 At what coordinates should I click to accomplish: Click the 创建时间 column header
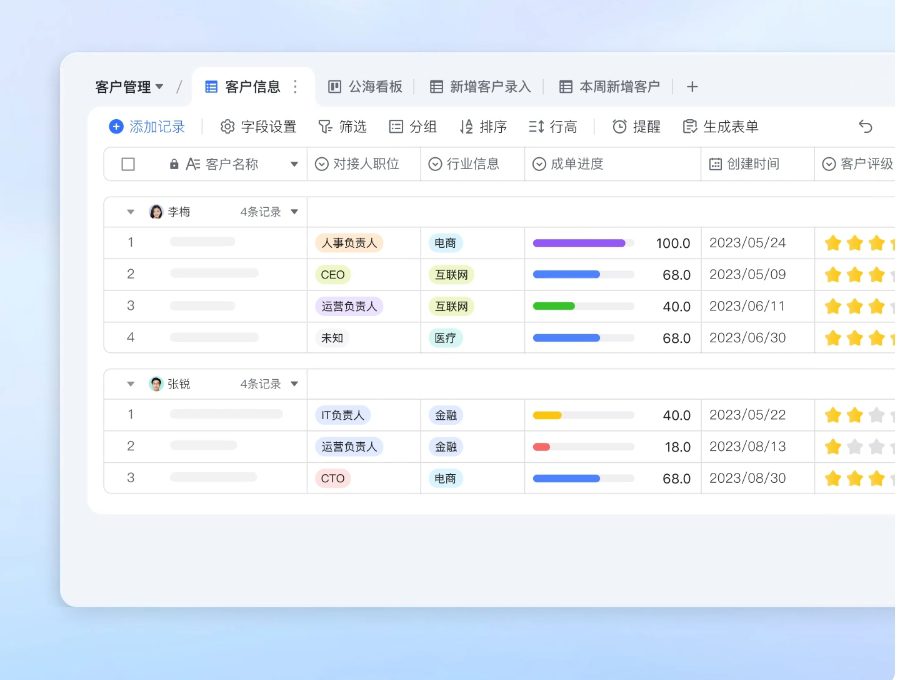757,164
